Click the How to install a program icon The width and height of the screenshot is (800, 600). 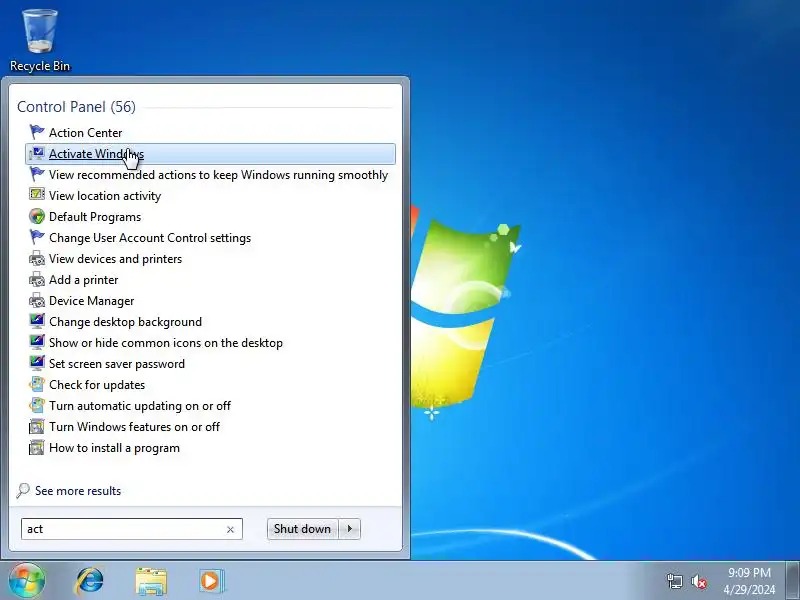click(37, 447)
